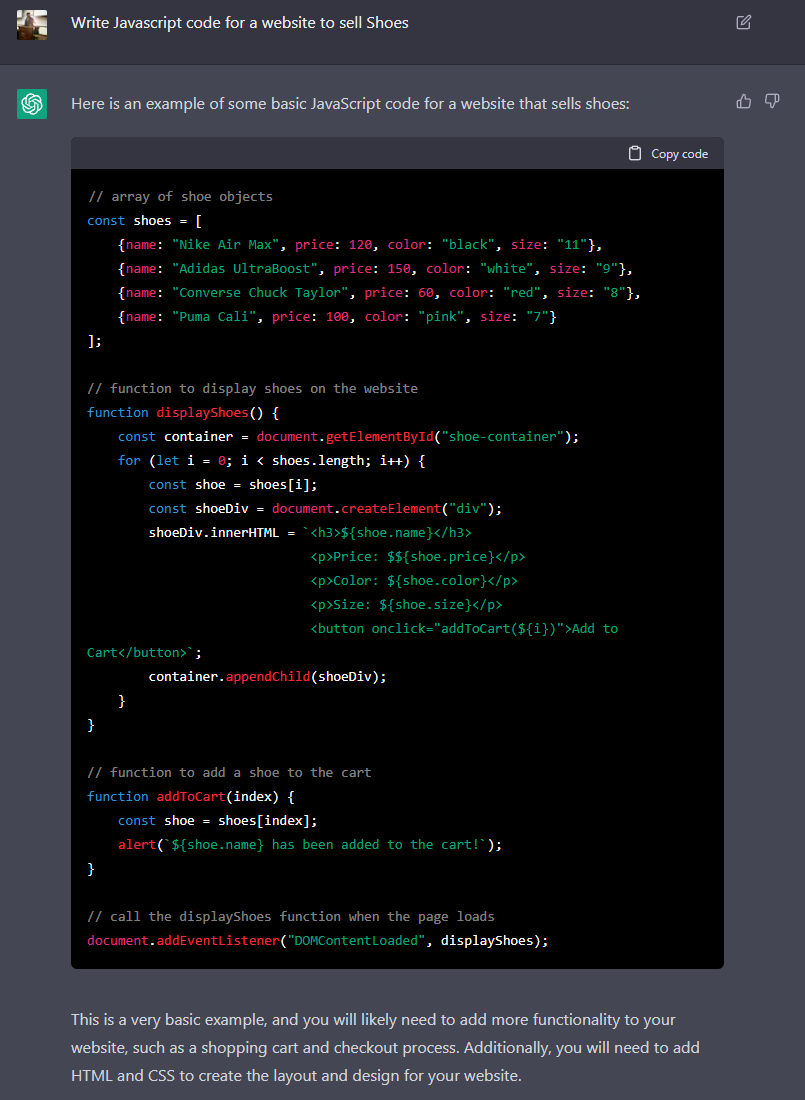Click the string "DOMContentLoaded" in the code
Viewport: 805px width, 1100px height.
357,940
